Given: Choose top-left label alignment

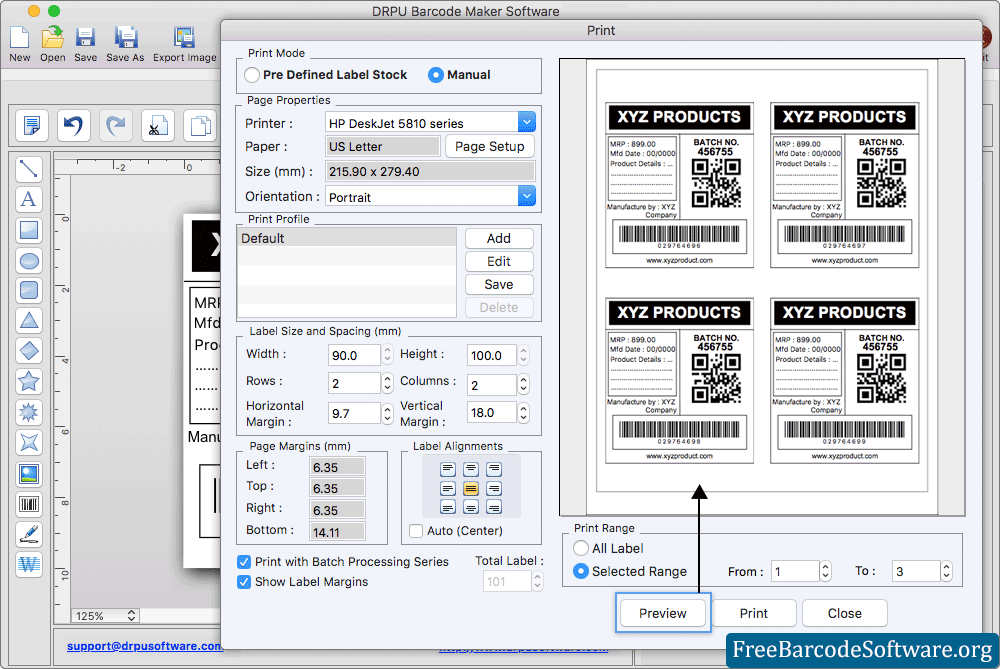Looking at the screenshot, I should pos(448,470).
